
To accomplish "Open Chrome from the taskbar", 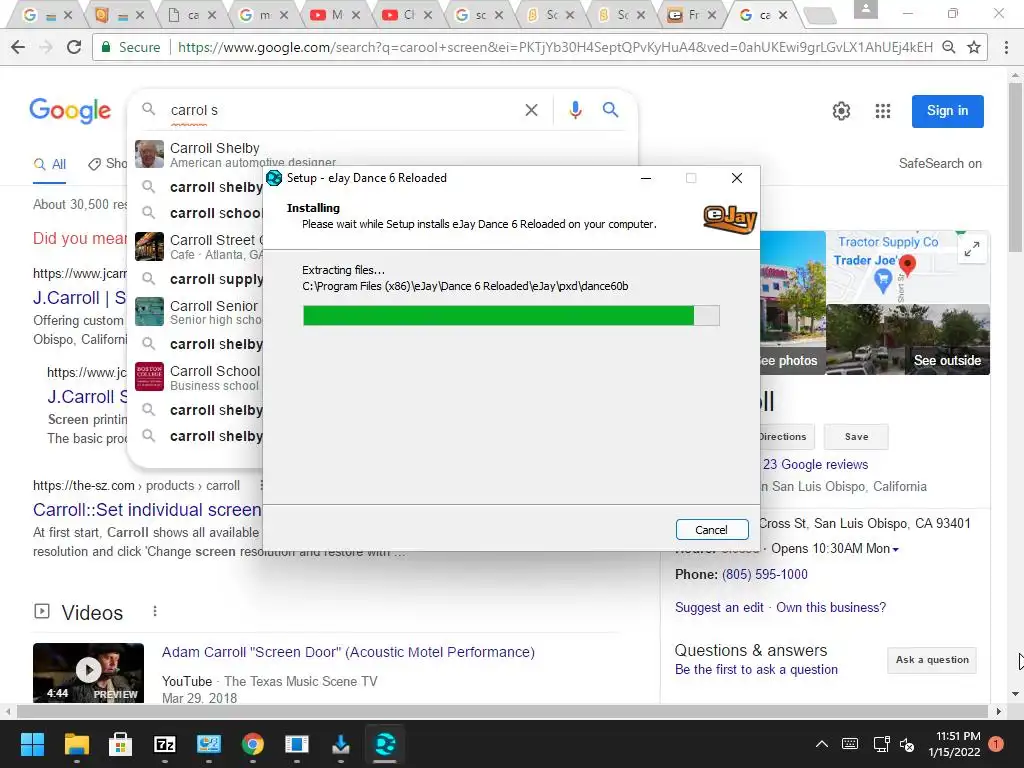I will [x=253, y=744].
